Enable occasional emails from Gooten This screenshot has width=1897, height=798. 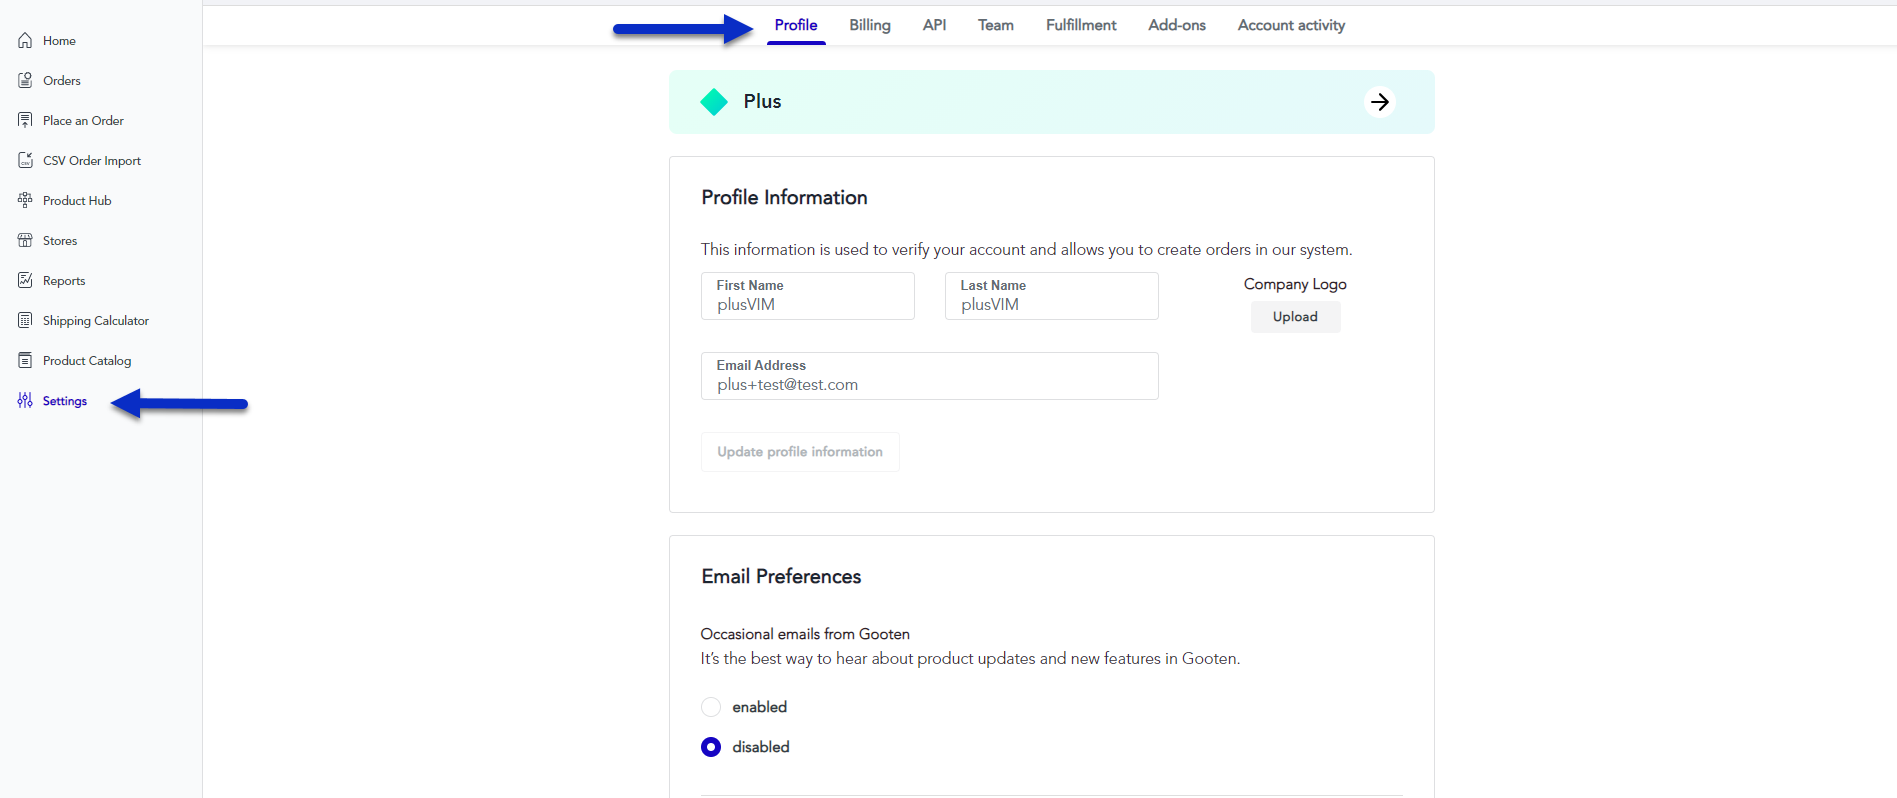click(711, 707)
